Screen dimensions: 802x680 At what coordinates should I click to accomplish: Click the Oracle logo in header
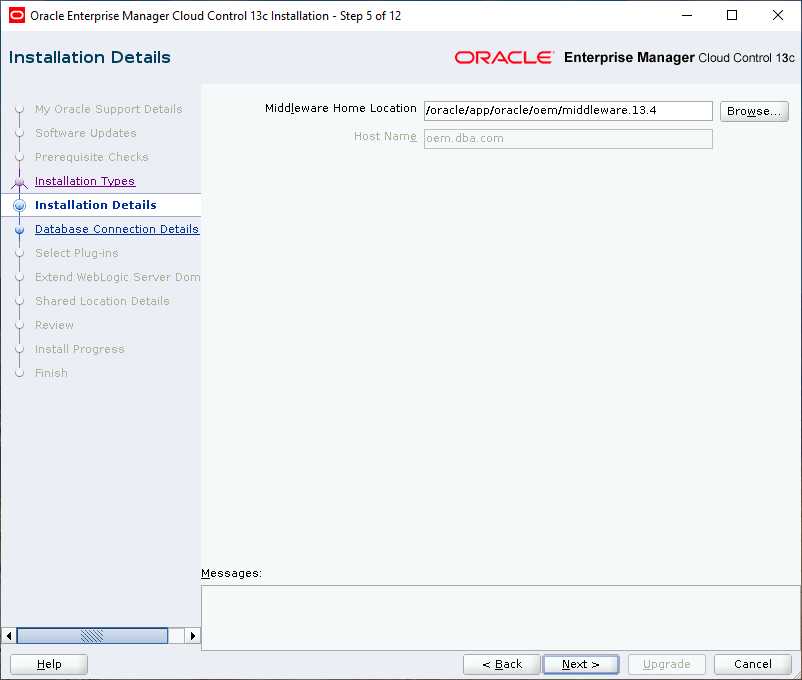[x=504, y=57]
